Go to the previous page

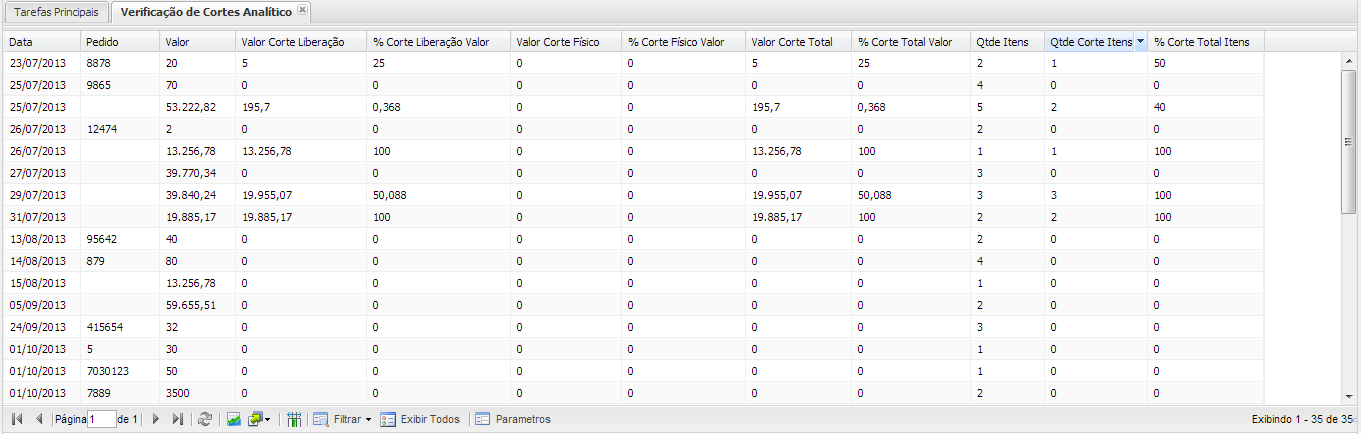click(39, 419)
